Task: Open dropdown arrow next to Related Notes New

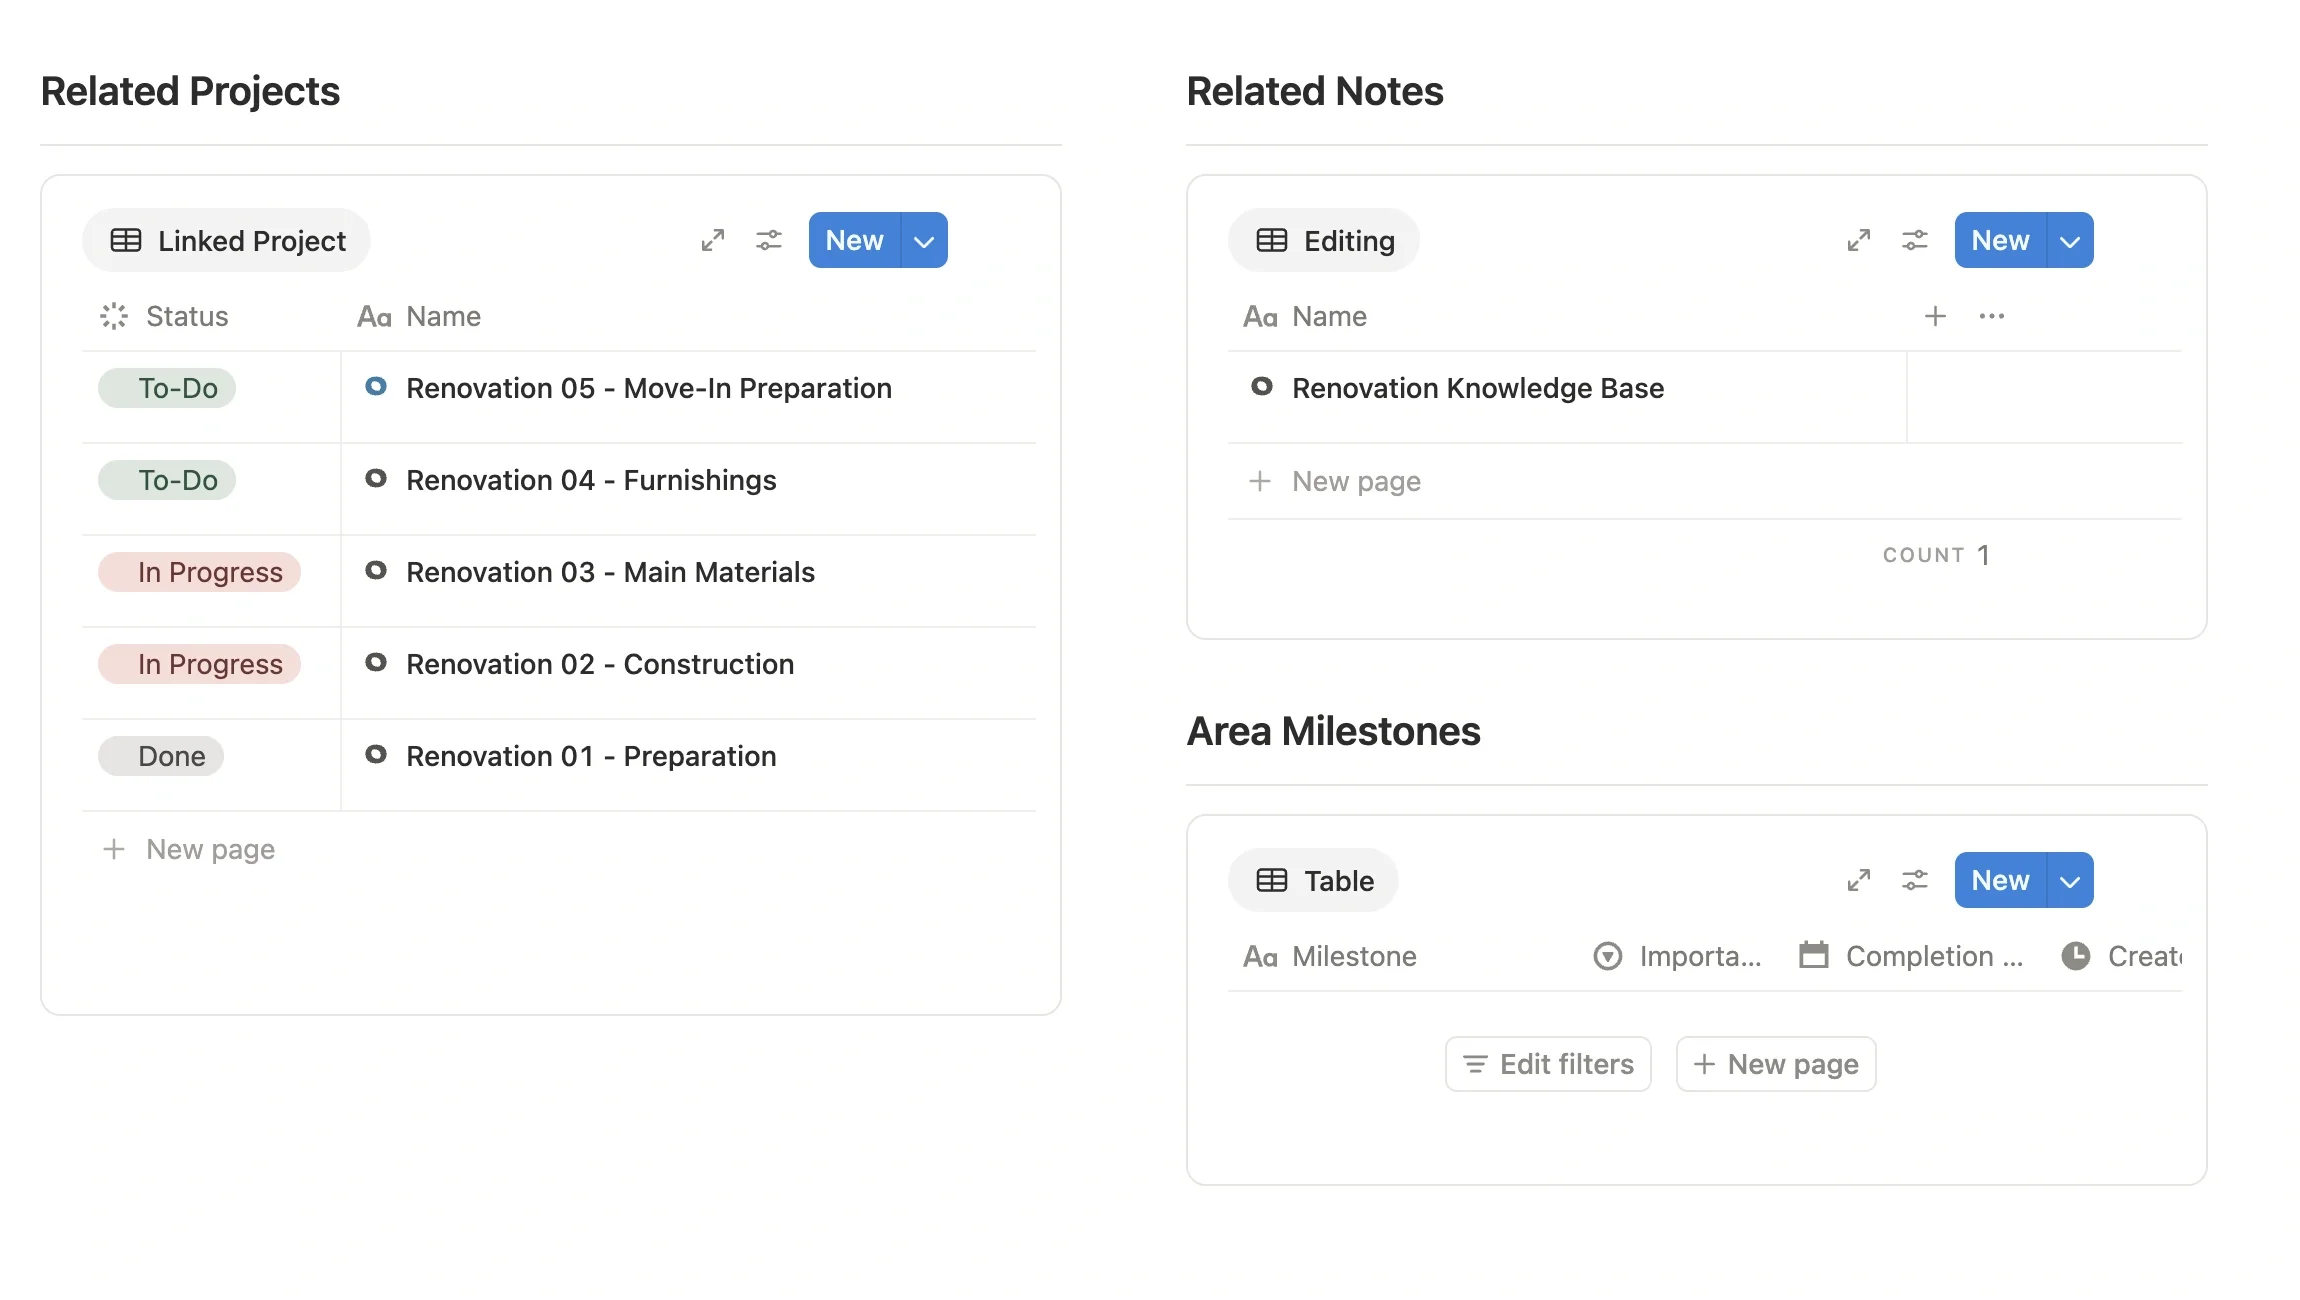Action: [x=2070, y=240]
